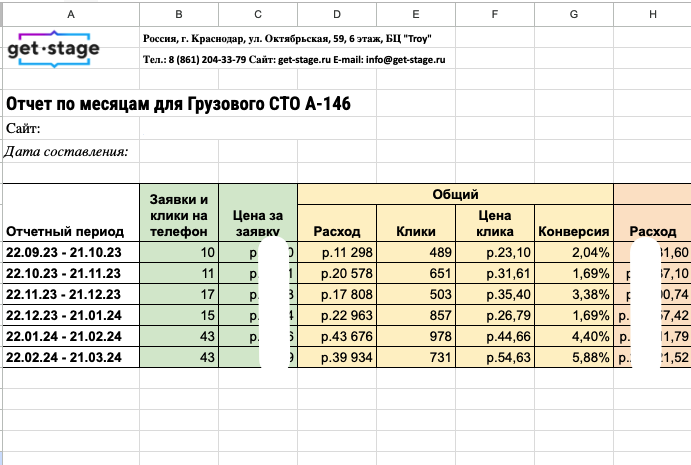Select click price cell р.35,40
The height and width of the screenshot is (465, 691).
(x=495, y=294)
